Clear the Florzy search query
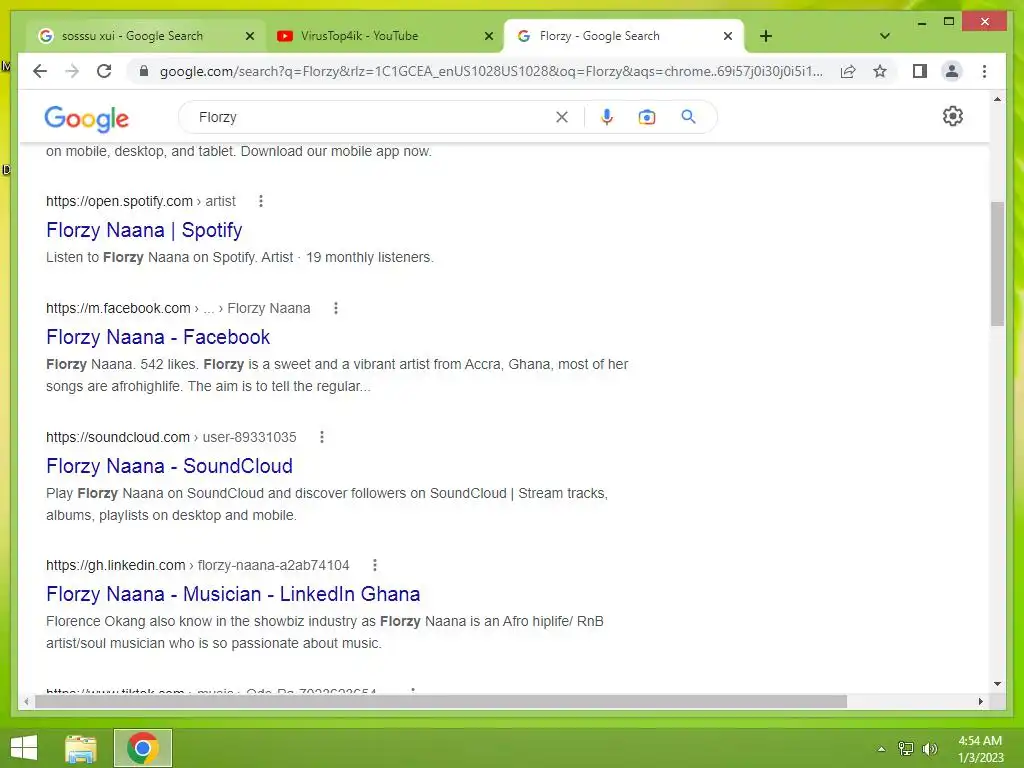 click(562, 117)
